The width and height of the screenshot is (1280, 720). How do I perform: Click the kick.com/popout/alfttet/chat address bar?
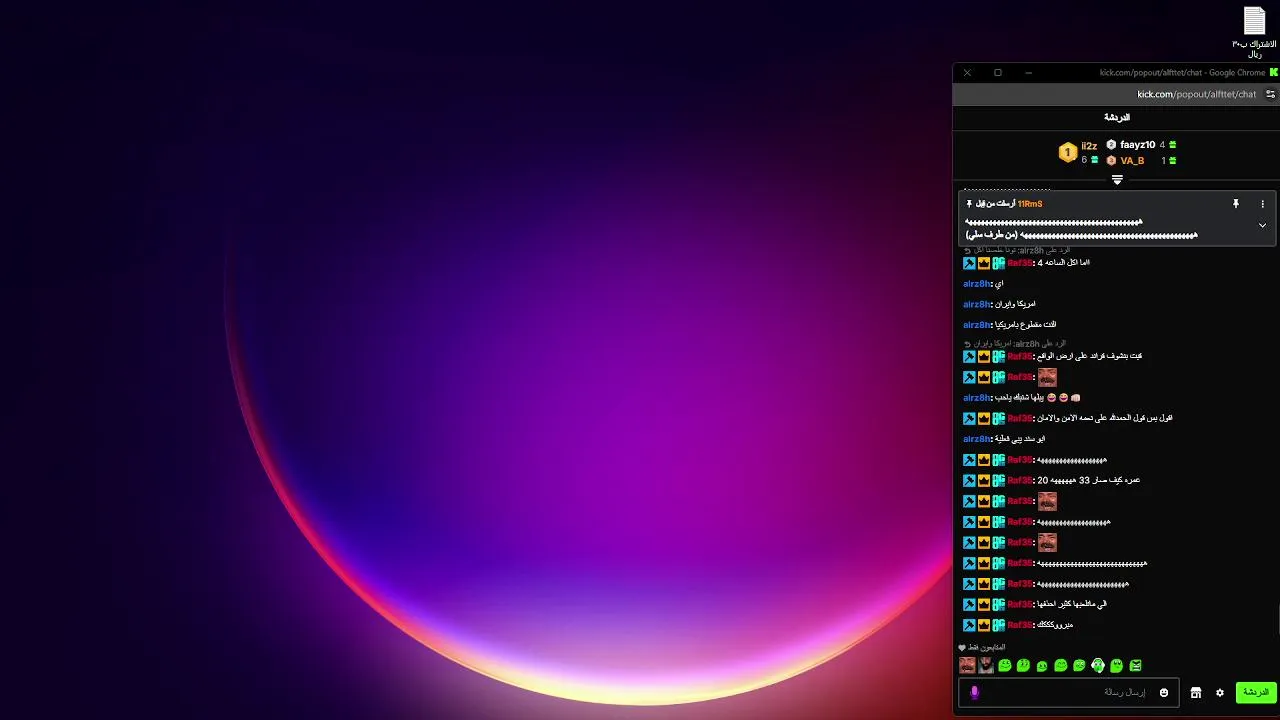[x=1196, y=94]
